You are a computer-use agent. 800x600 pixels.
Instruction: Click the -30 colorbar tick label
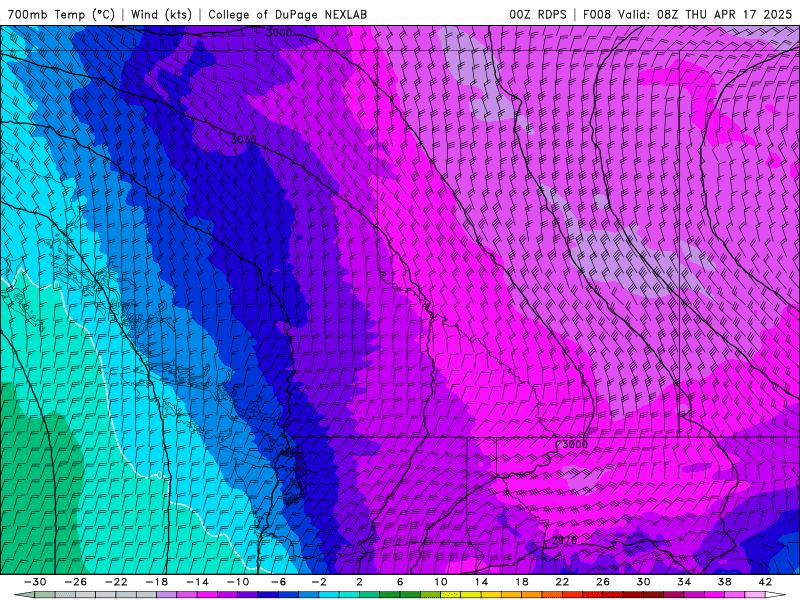pos(35,582)
